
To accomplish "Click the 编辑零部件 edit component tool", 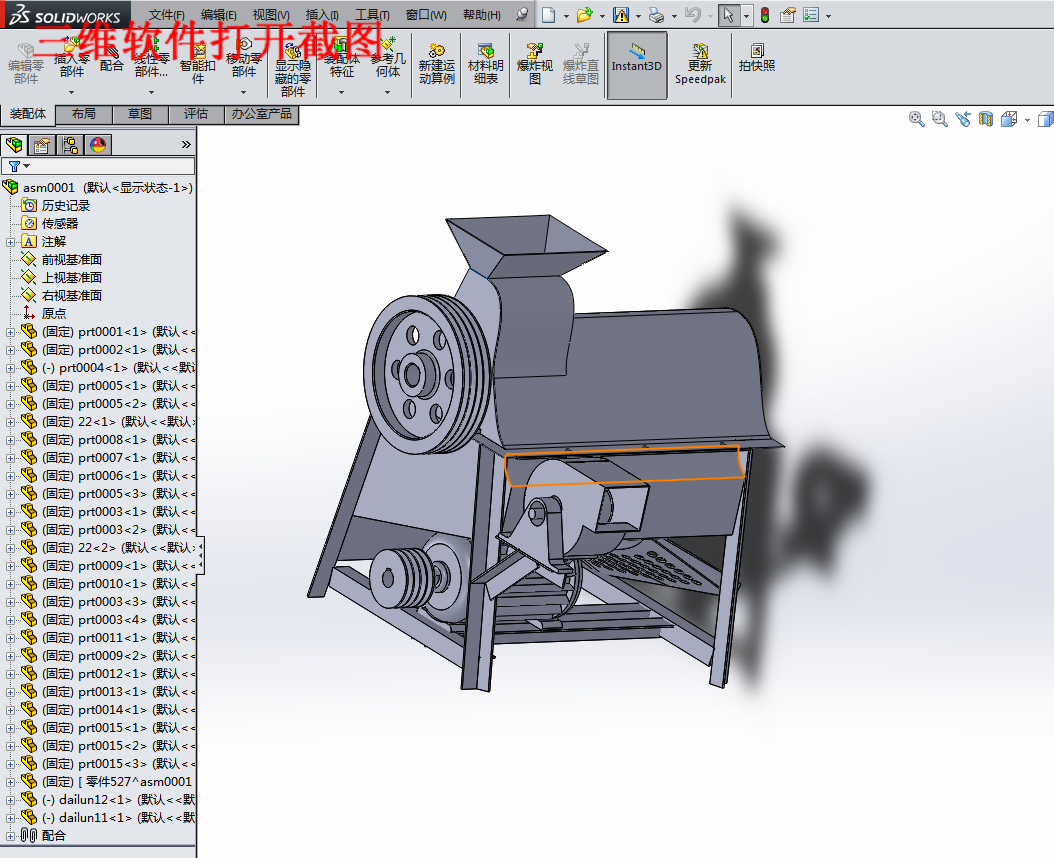I will (x=26, y=65).
